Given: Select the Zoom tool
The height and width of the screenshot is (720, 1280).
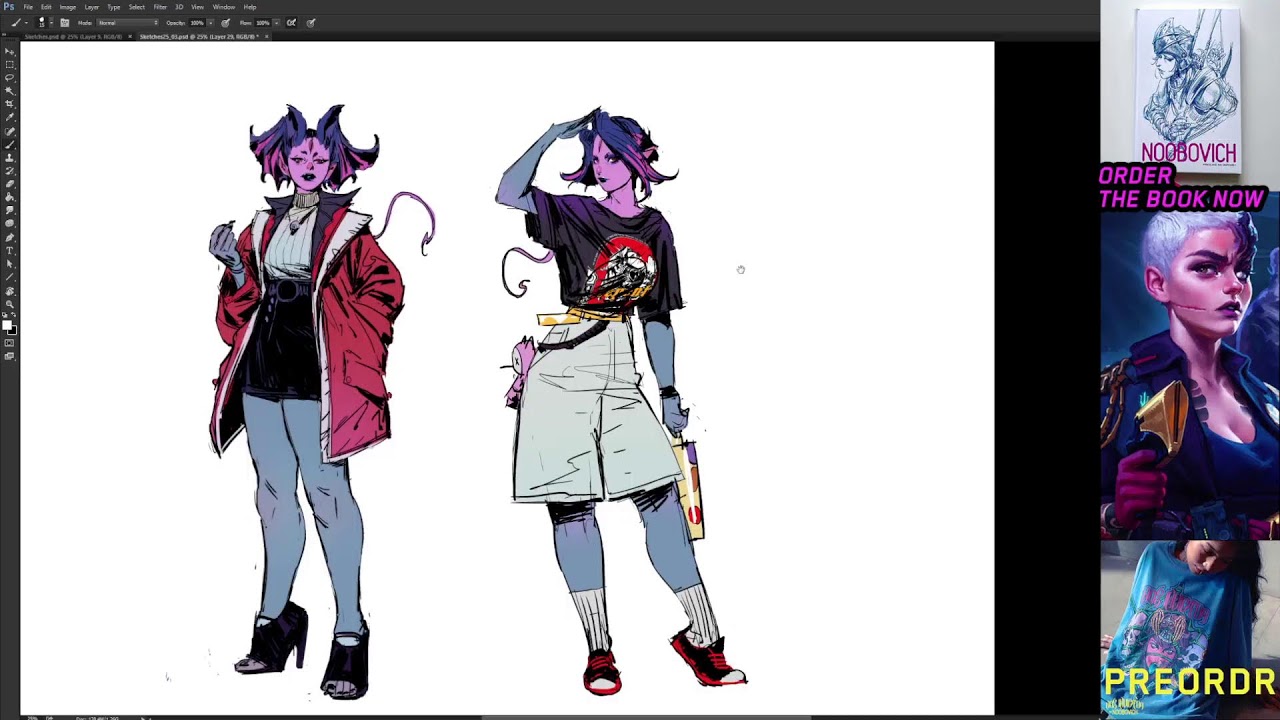Looking at the screenshot, I should 10,303.
